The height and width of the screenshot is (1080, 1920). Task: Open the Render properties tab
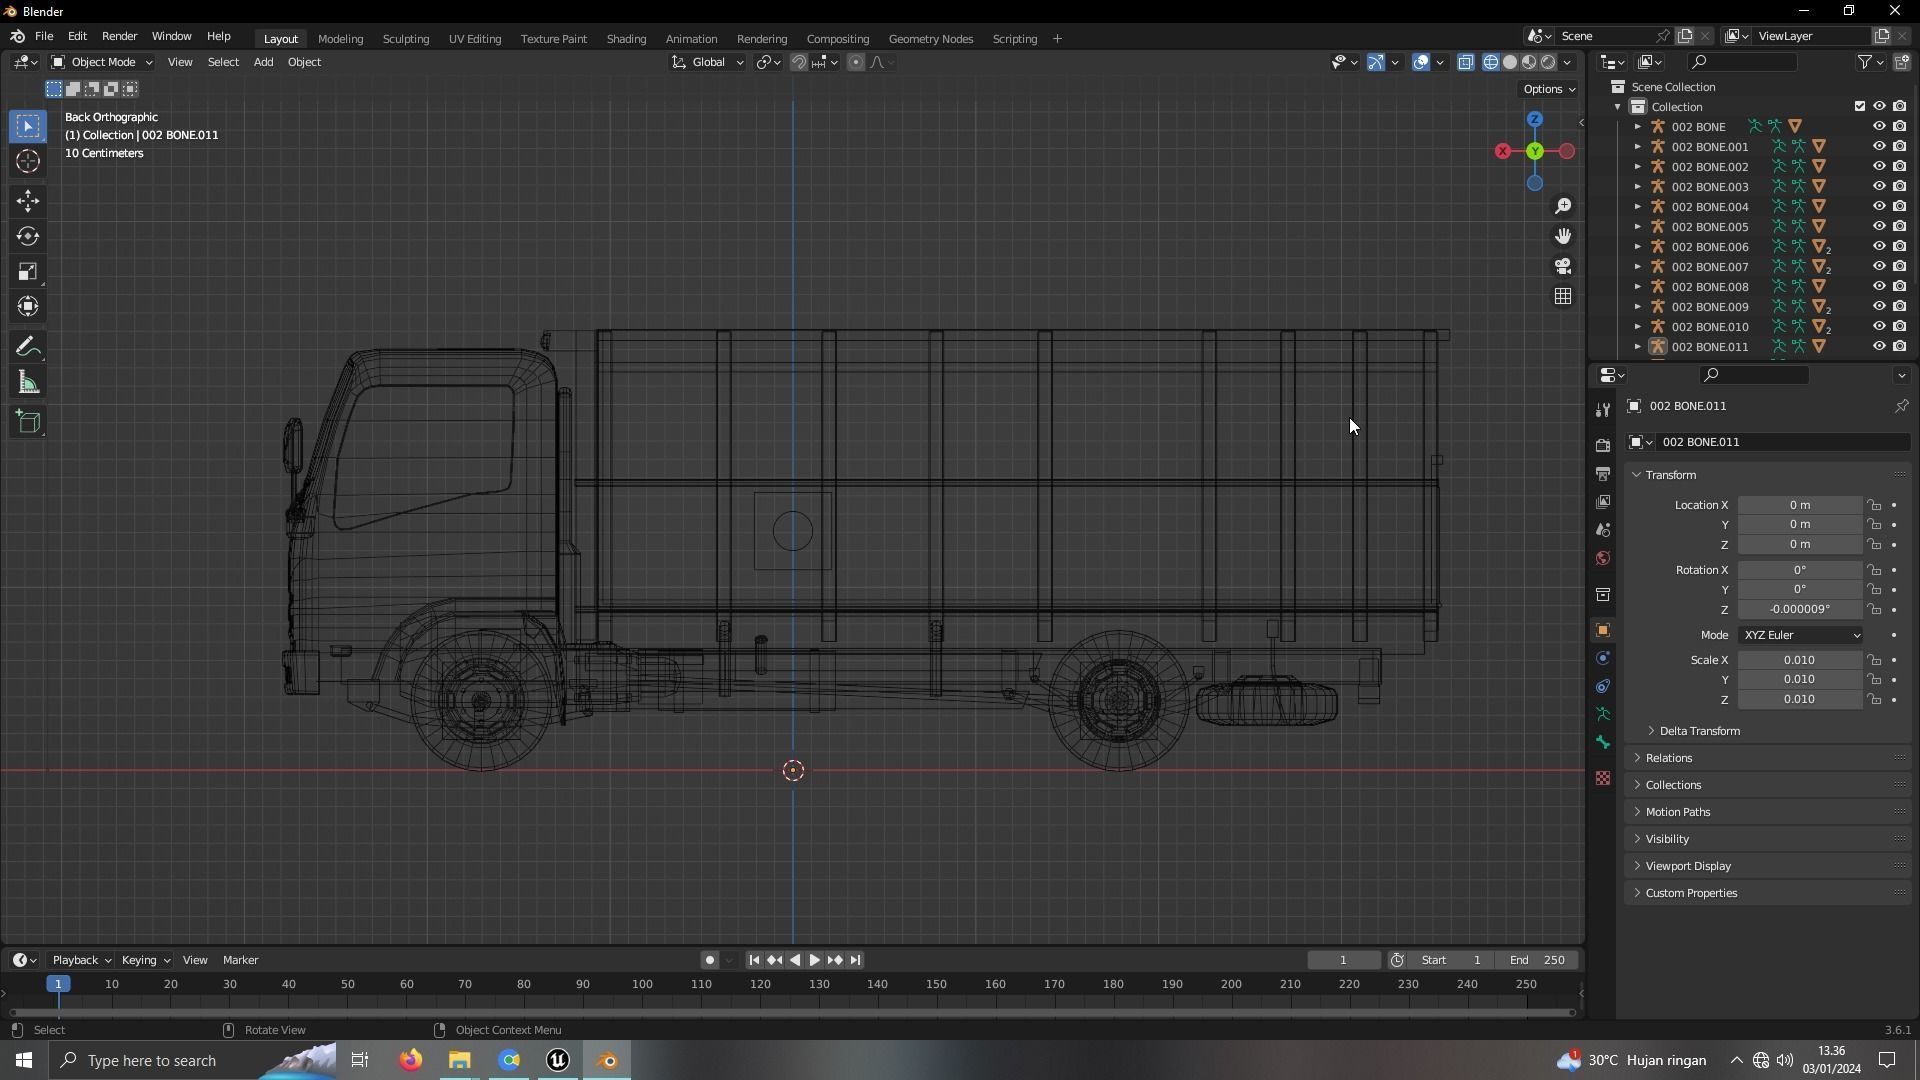click(x=1603, y=445)
